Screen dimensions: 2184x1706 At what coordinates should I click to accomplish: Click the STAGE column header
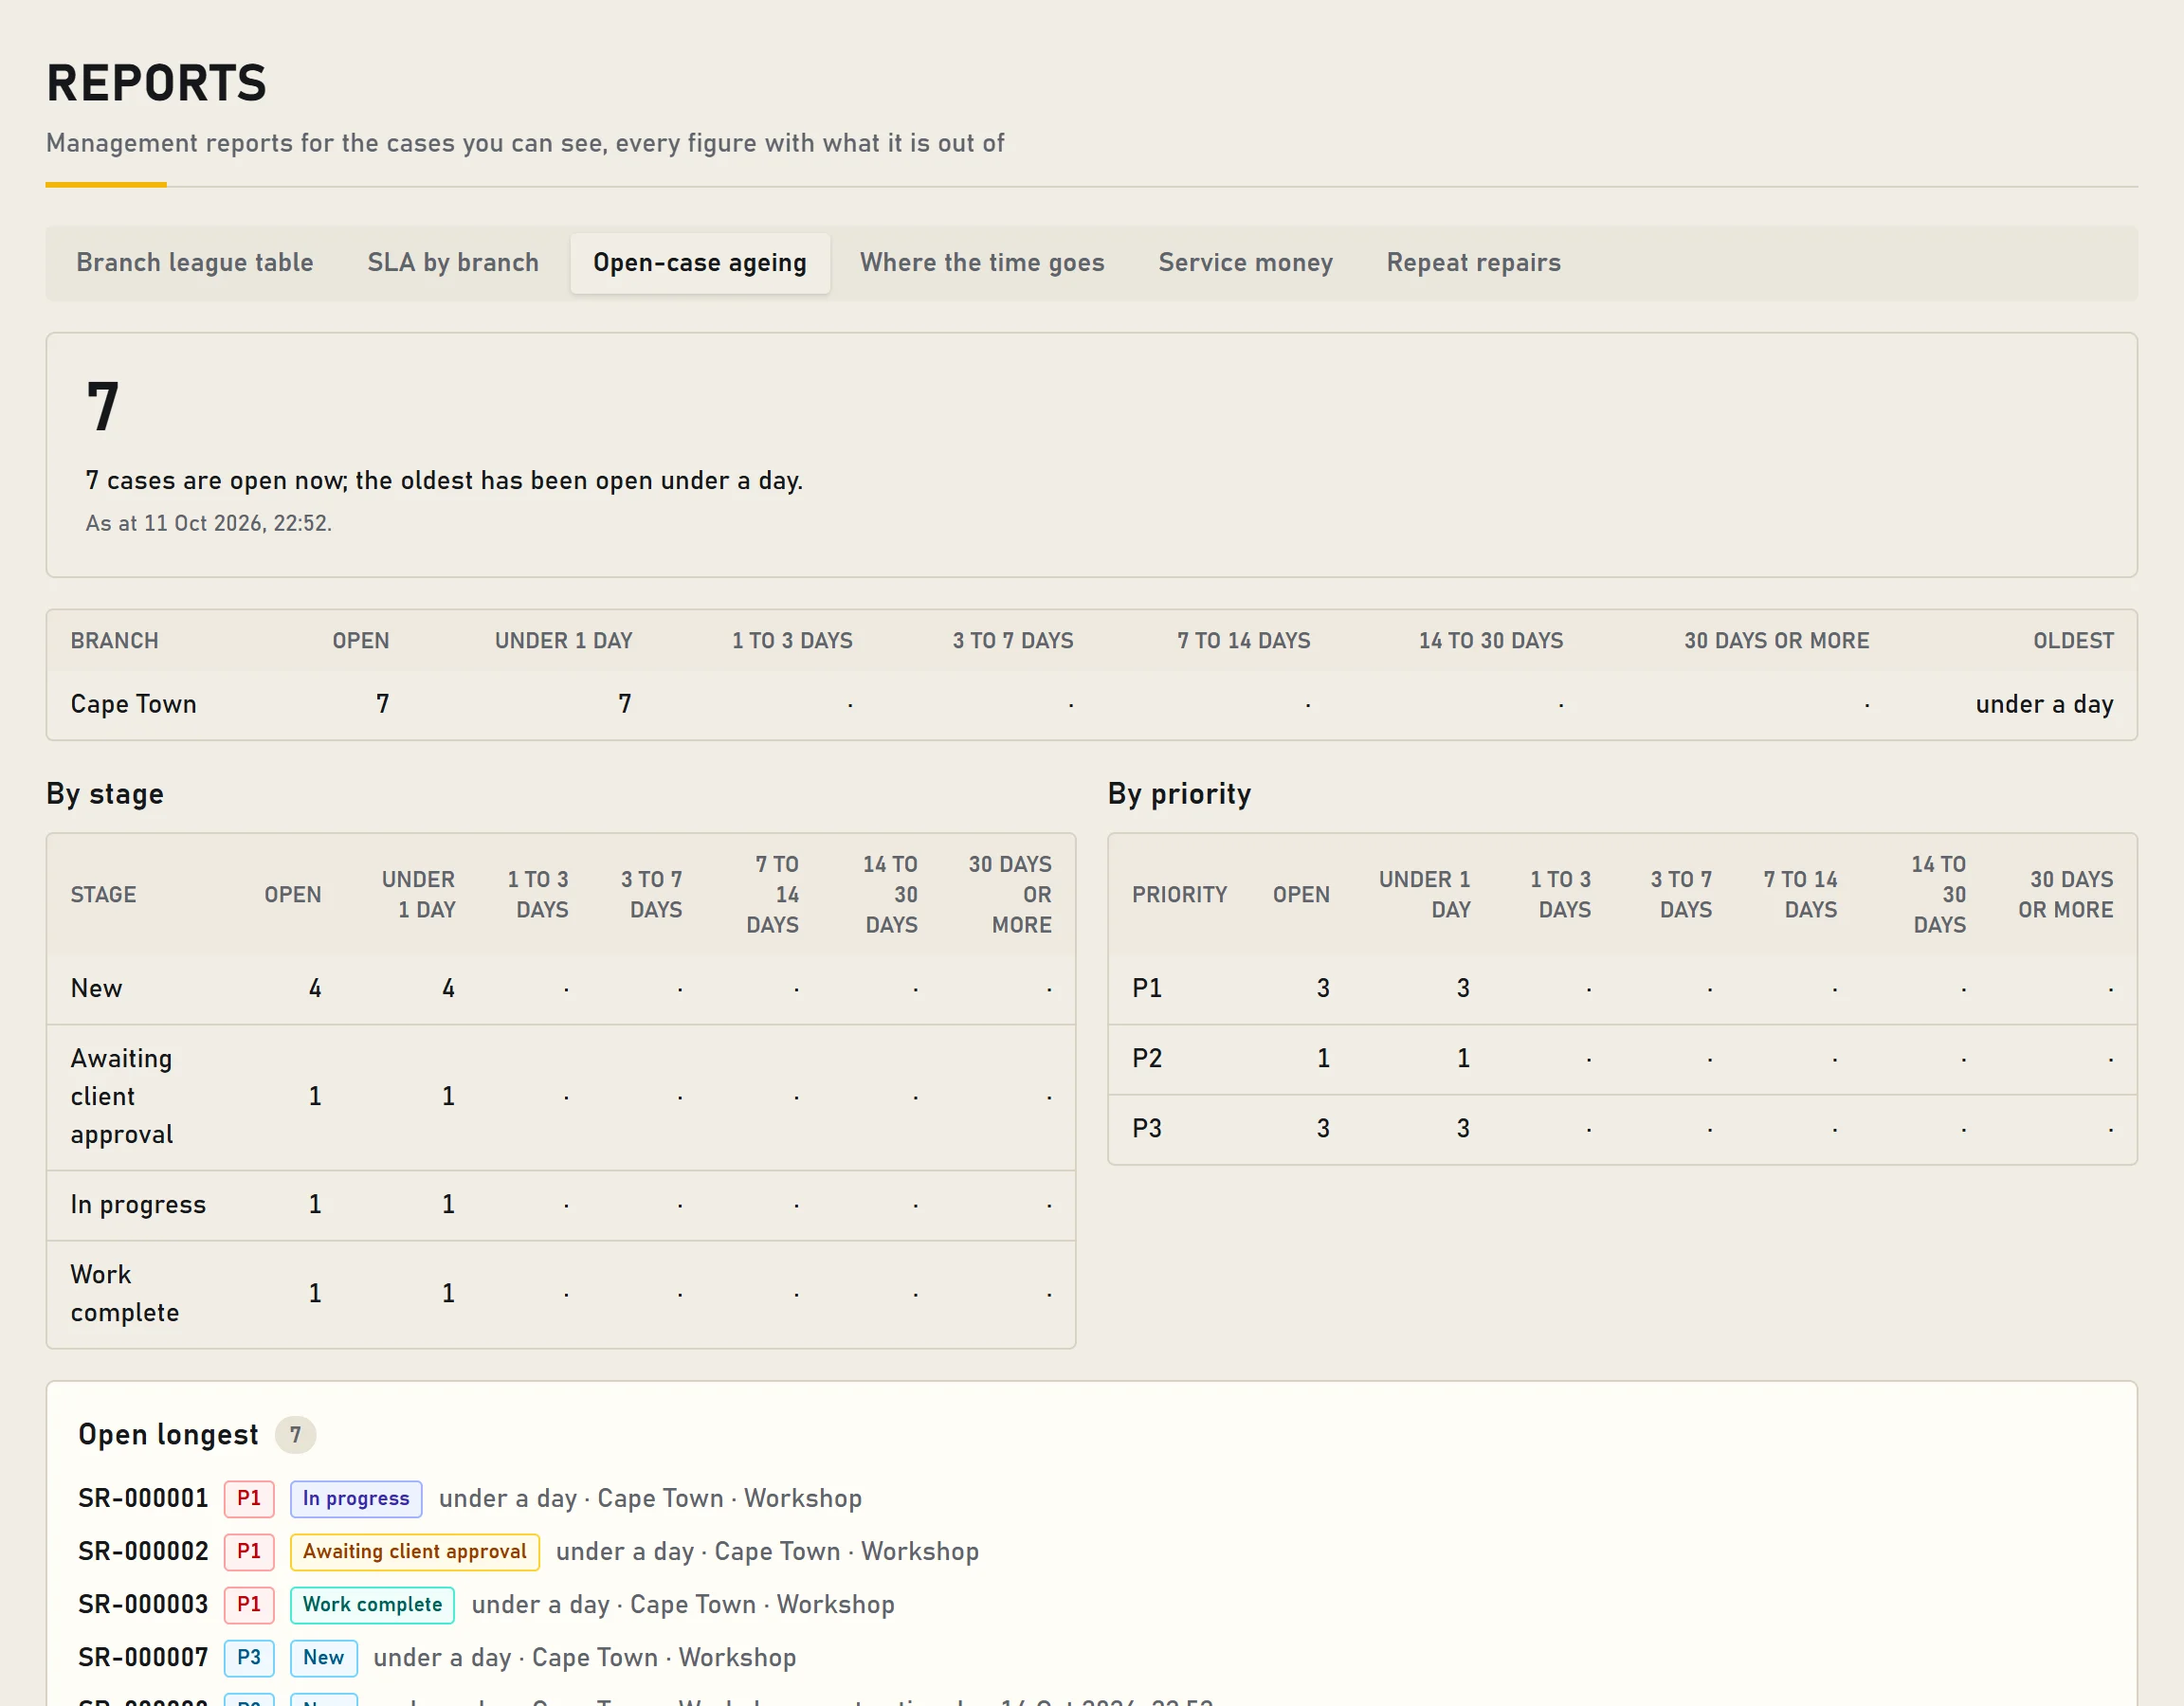(x=103, y=895)
